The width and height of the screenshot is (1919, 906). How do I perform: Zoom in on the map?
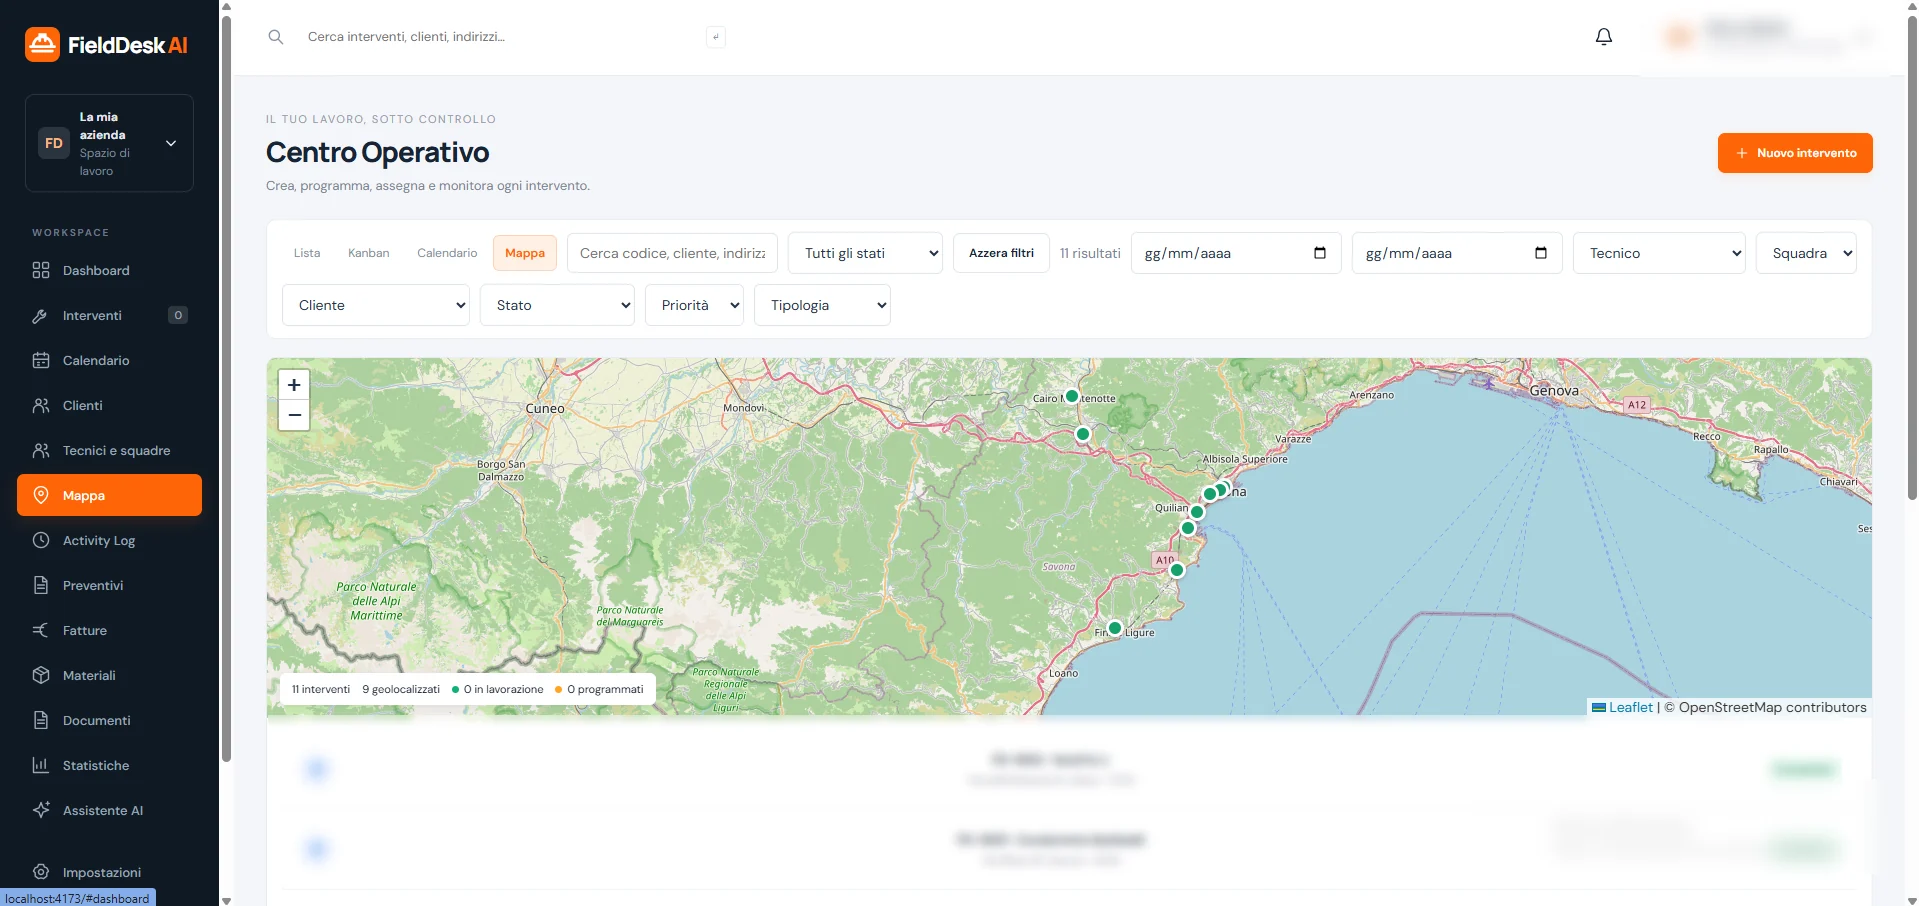[x=294, y=385]
